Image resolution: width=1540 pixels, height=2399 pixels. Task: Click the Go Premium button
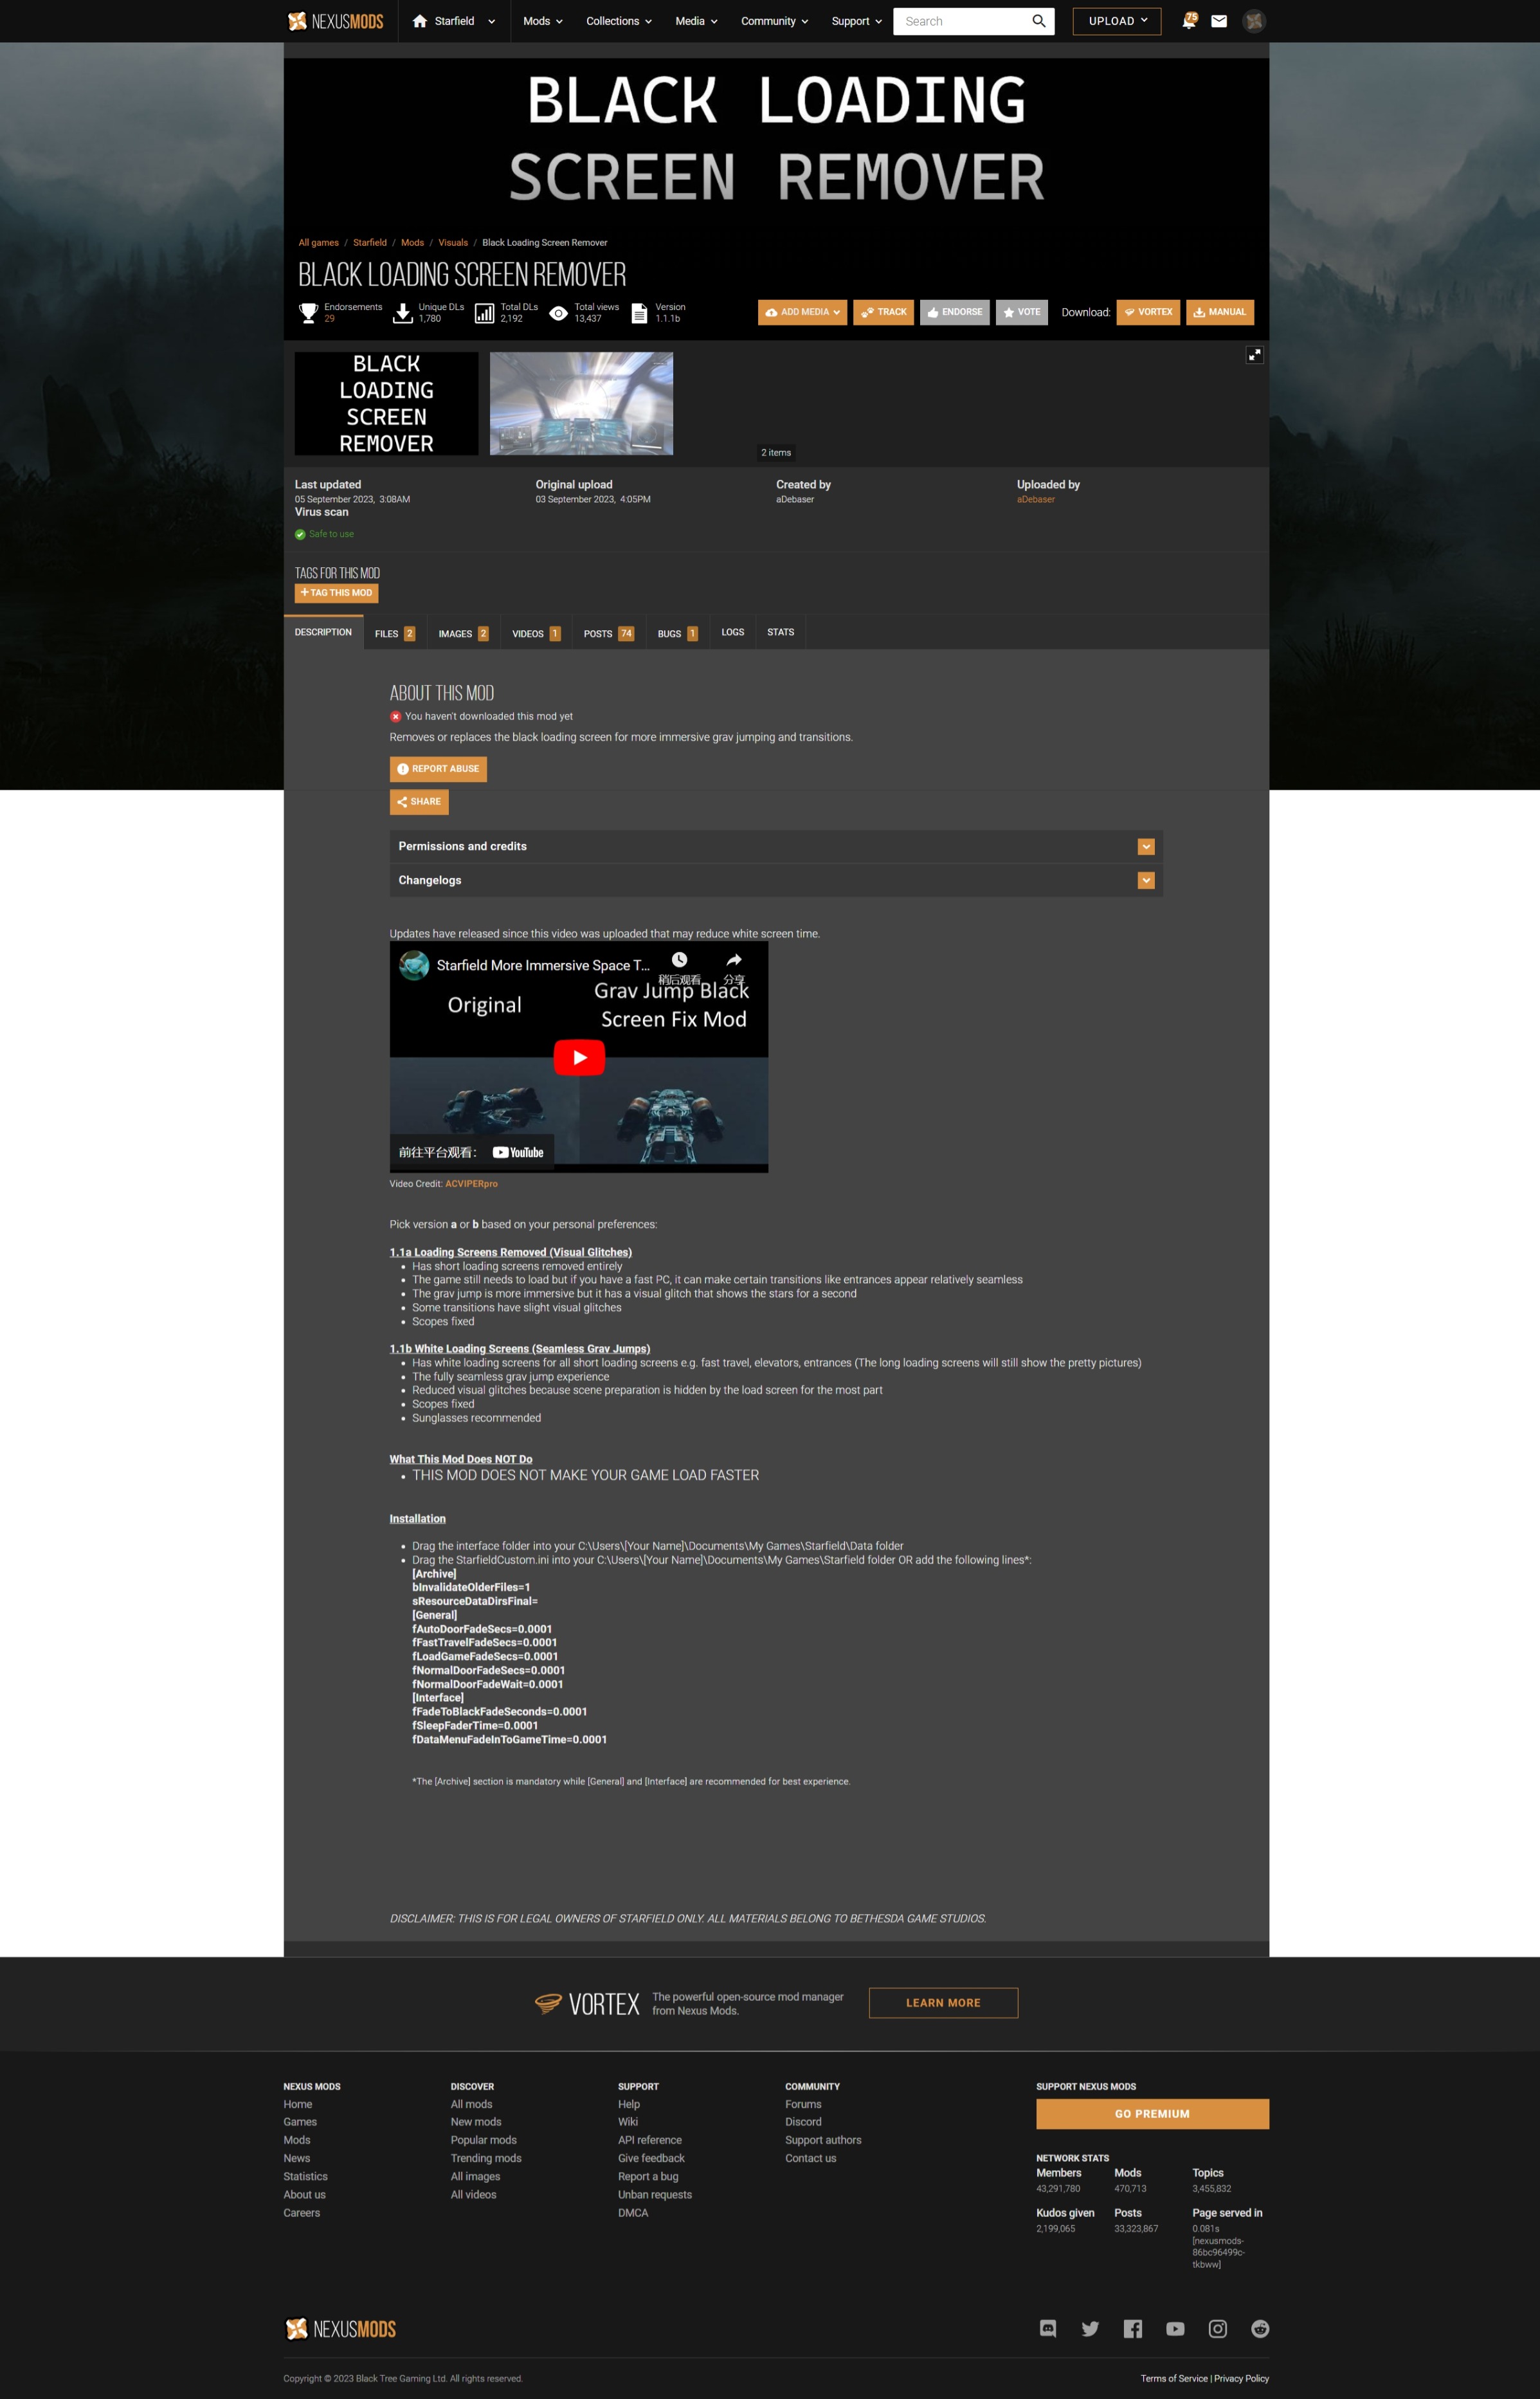(1152, 2114)
